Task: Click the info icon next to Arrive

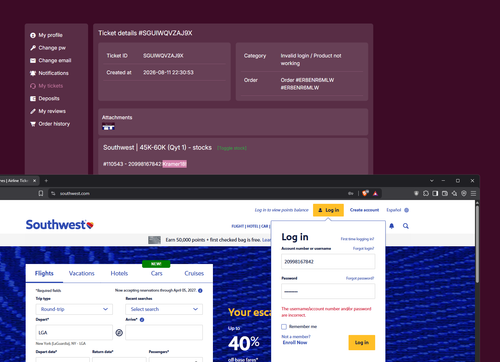Action: (x=142, y=320)
